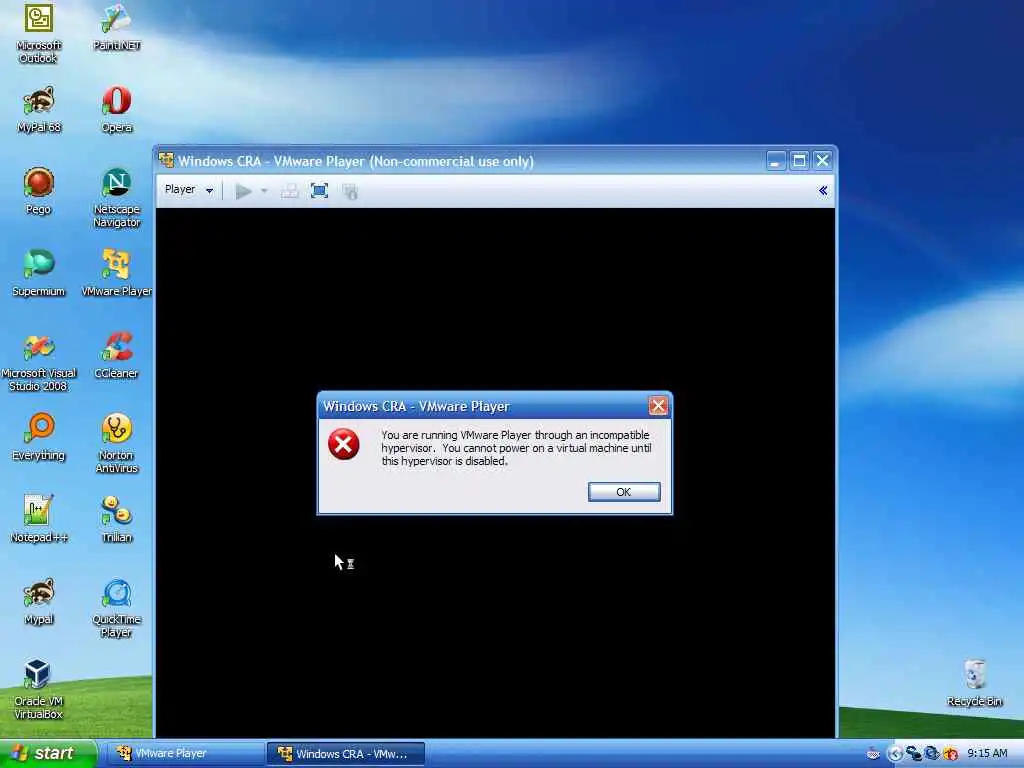Click the Unity mode toolbar icon

[x=350, y=191]
